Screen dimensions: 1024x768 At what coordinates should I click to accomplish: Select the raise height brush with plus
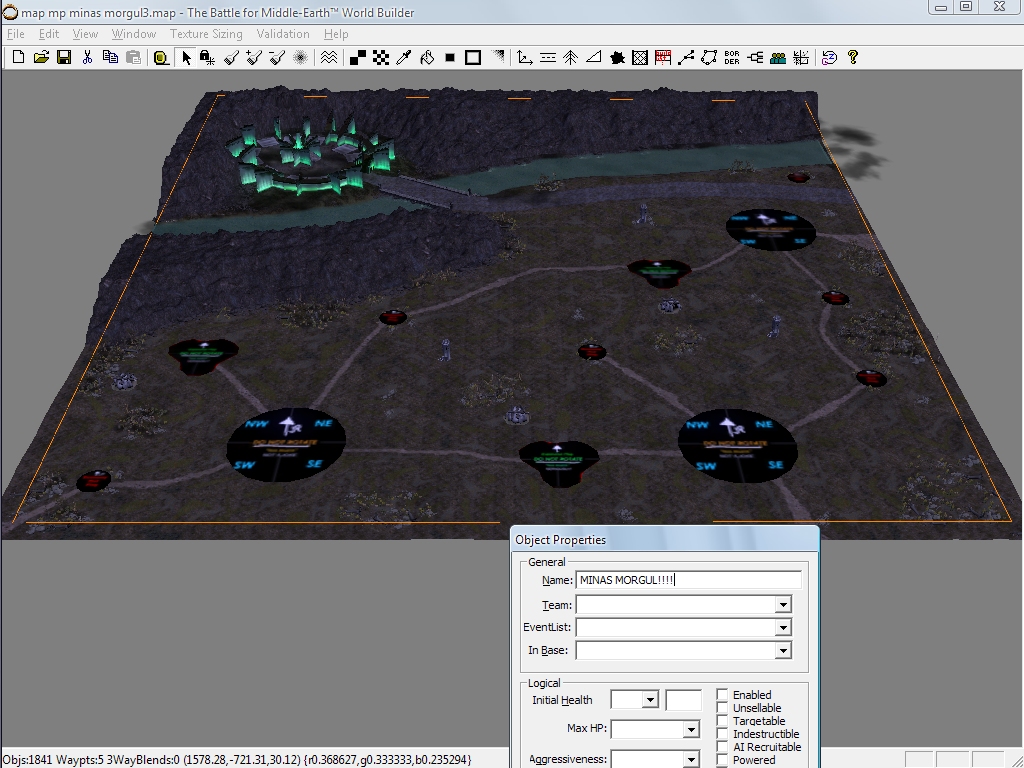tap(254, 57)
